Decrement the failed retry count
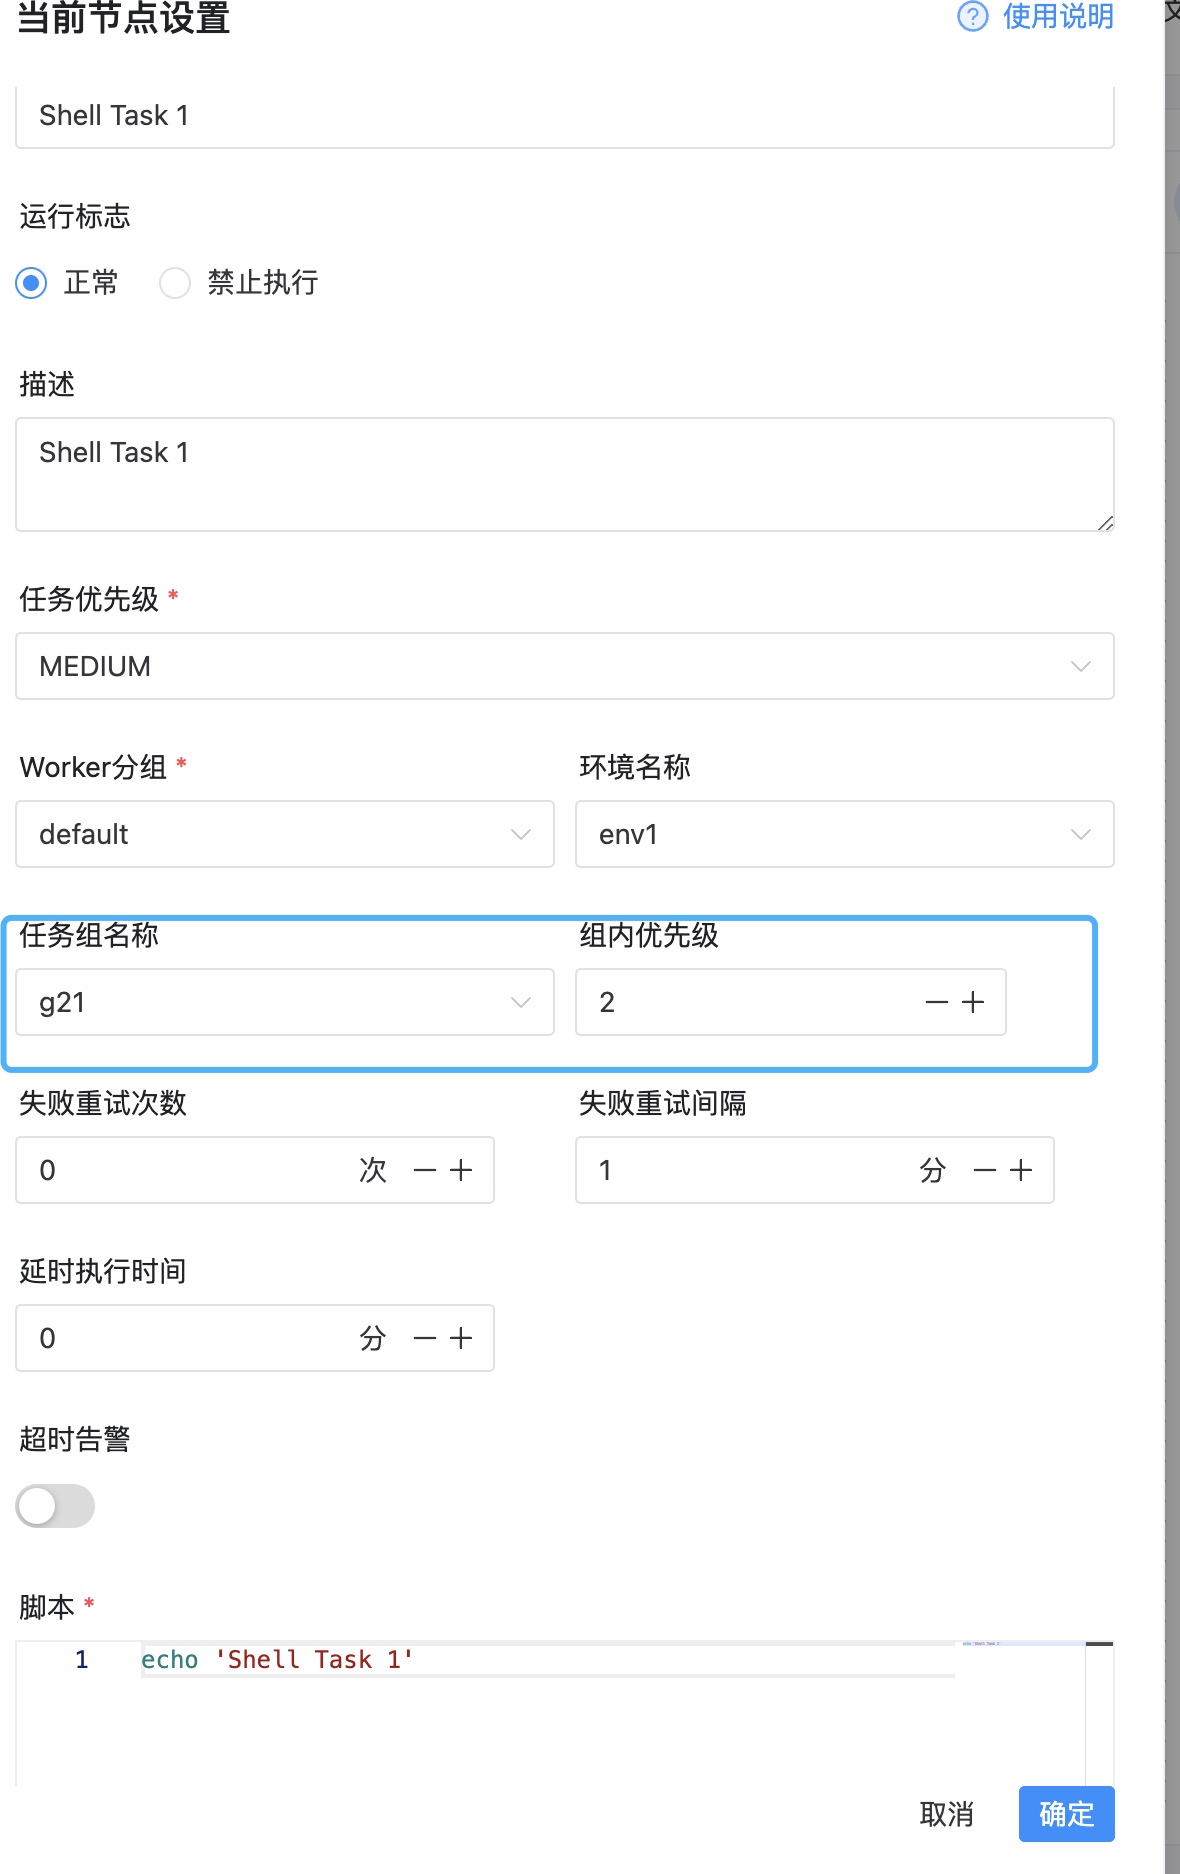This screenshot has height=1874, width=1180. (x=425, y=1170)
